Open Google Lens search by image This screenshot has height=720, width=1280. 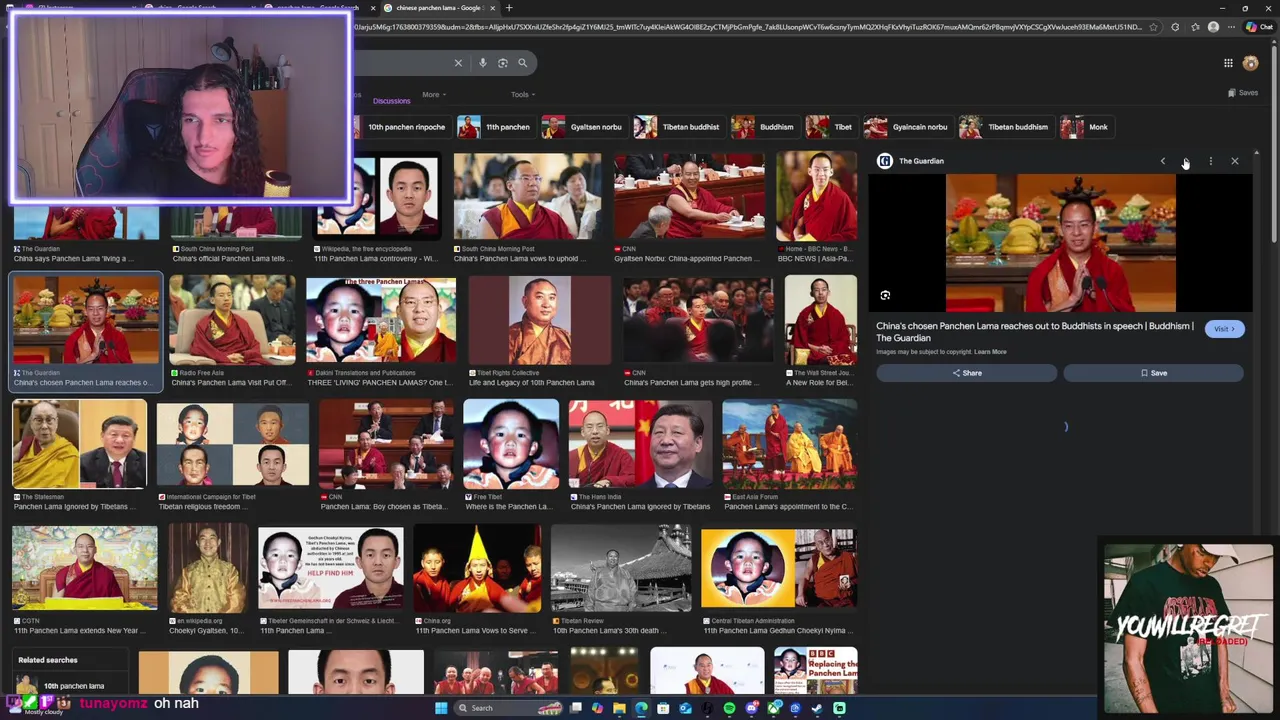click(502, 63)
